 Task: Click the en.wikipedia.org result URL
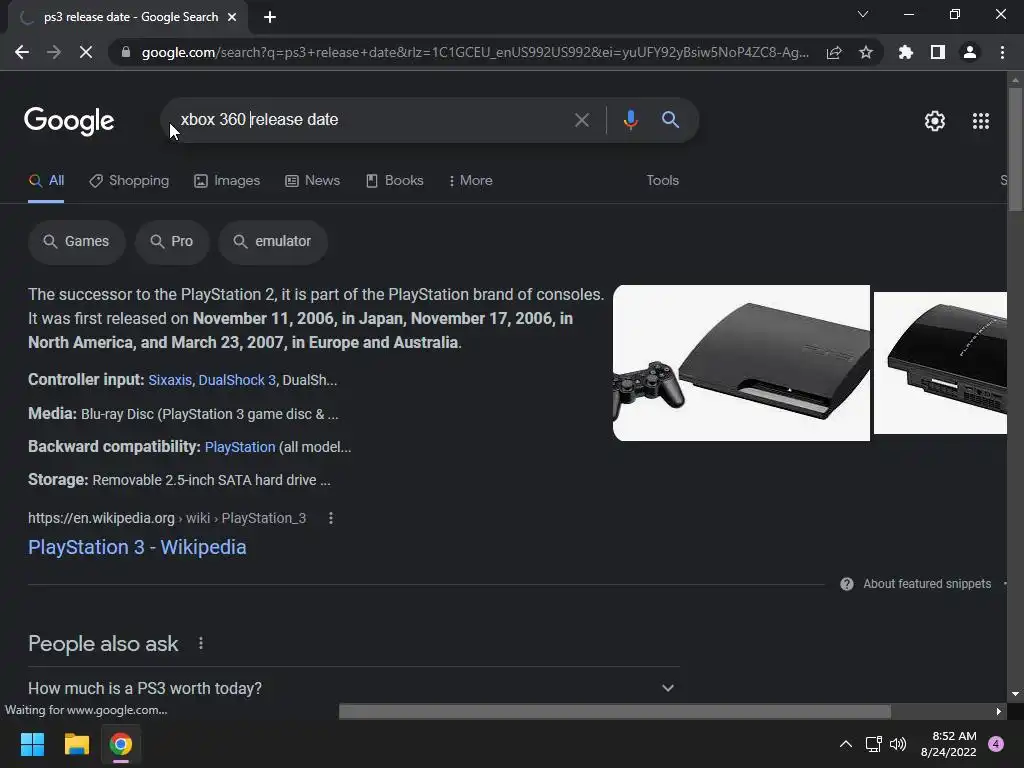[x=167, y=518]
